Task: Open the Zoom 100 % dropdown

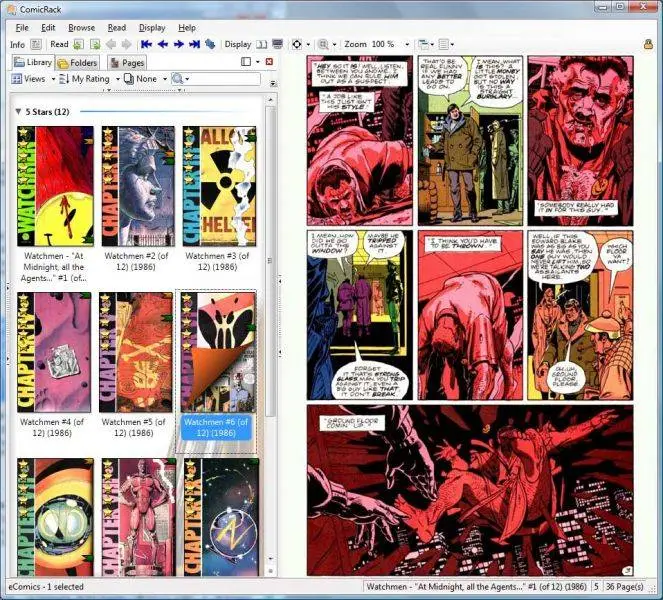Action: [407, 44]
